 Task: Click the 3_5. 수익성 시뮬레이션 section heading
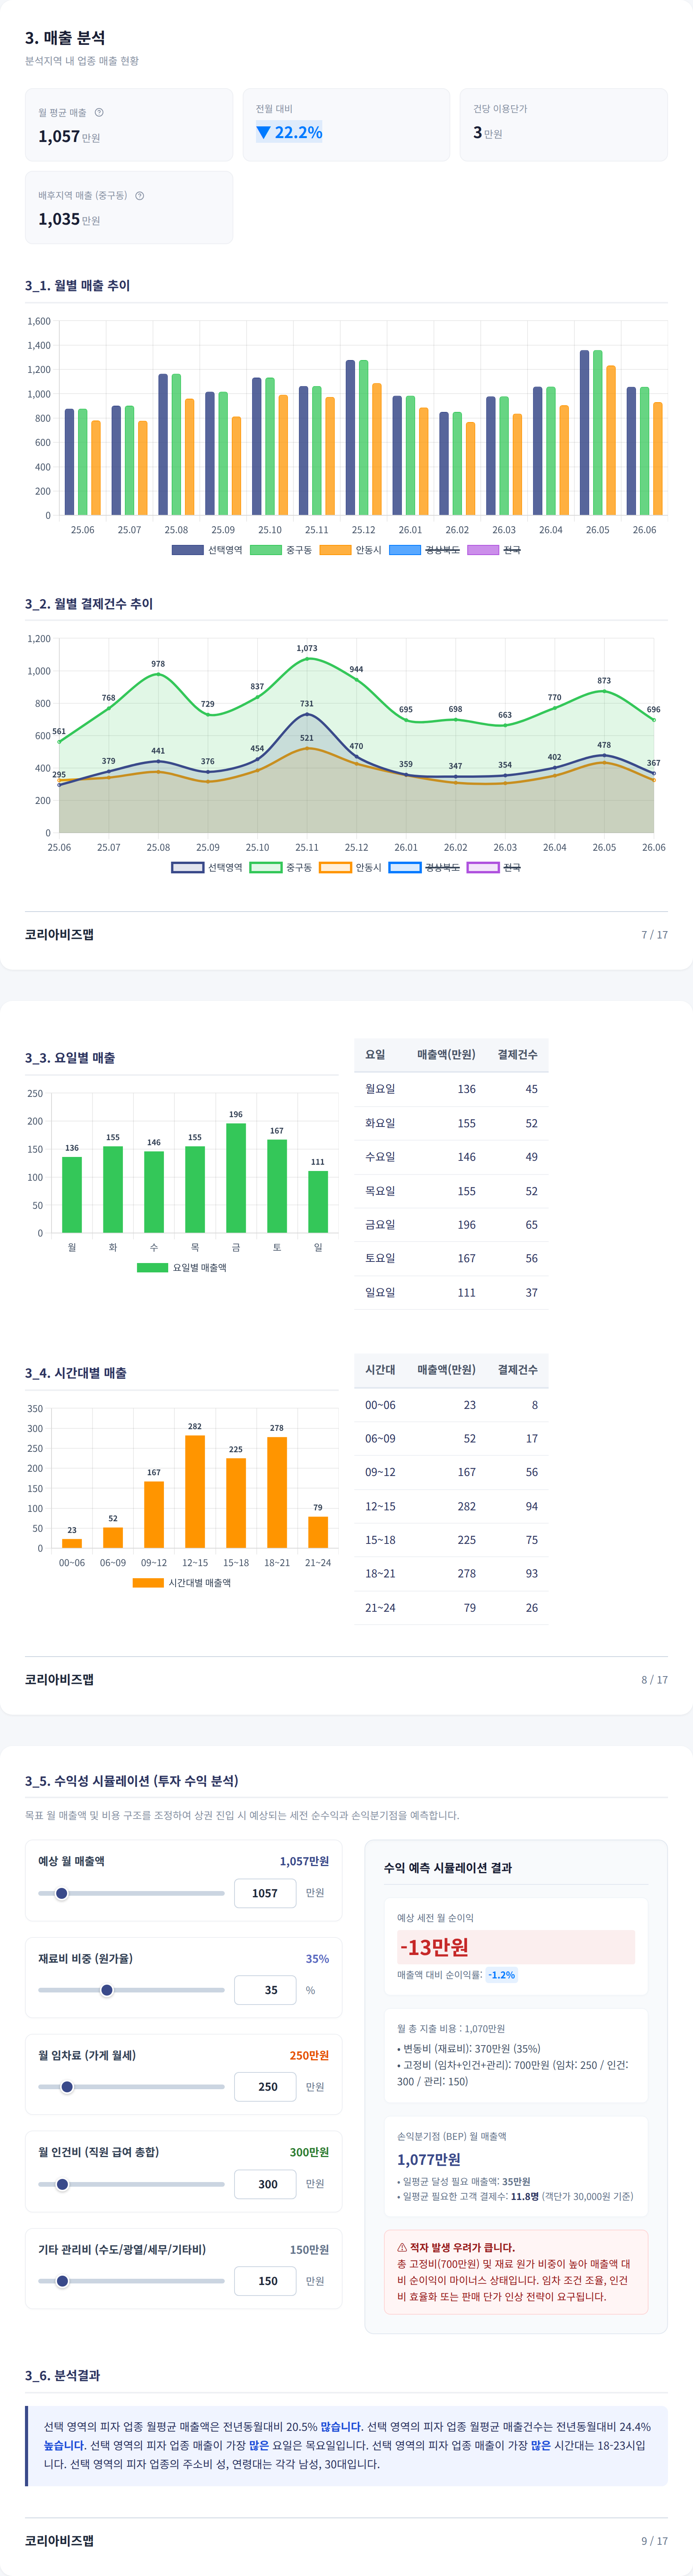[x=132, y=1781]
